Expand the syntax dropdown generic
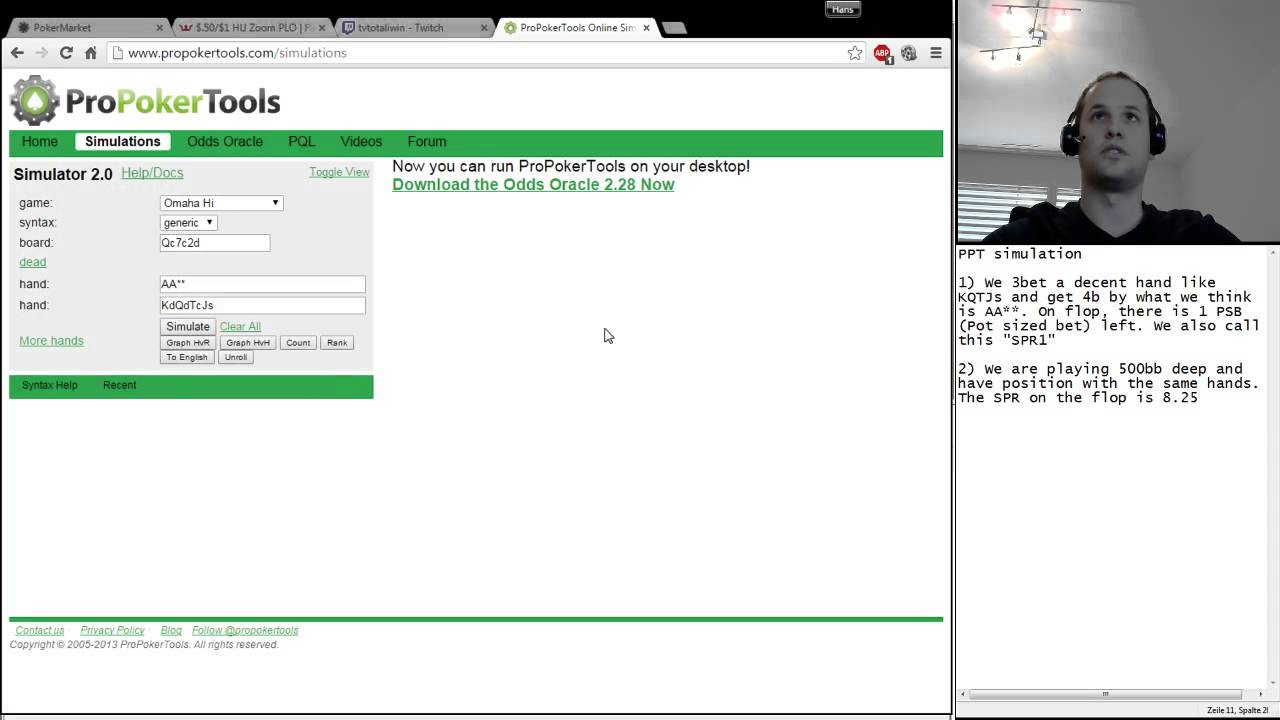Screen dimensions: 1280x720 pos(188,223)
